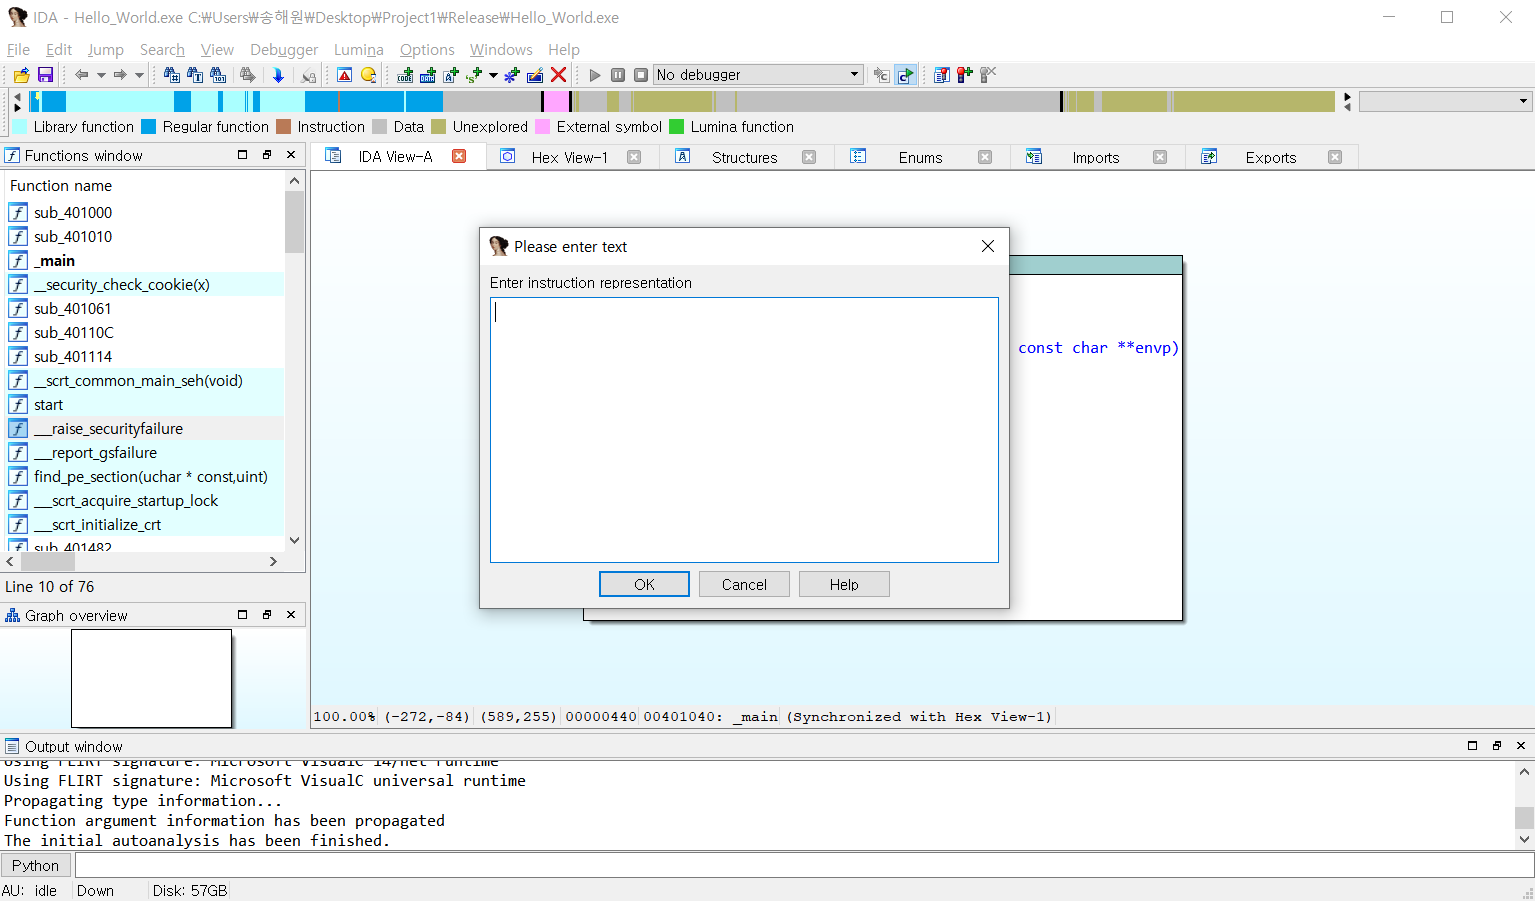The width and height of the screenshot is (1535, 901).
Task: Switch to the Structures tab
Action: (x=744, y=157)
